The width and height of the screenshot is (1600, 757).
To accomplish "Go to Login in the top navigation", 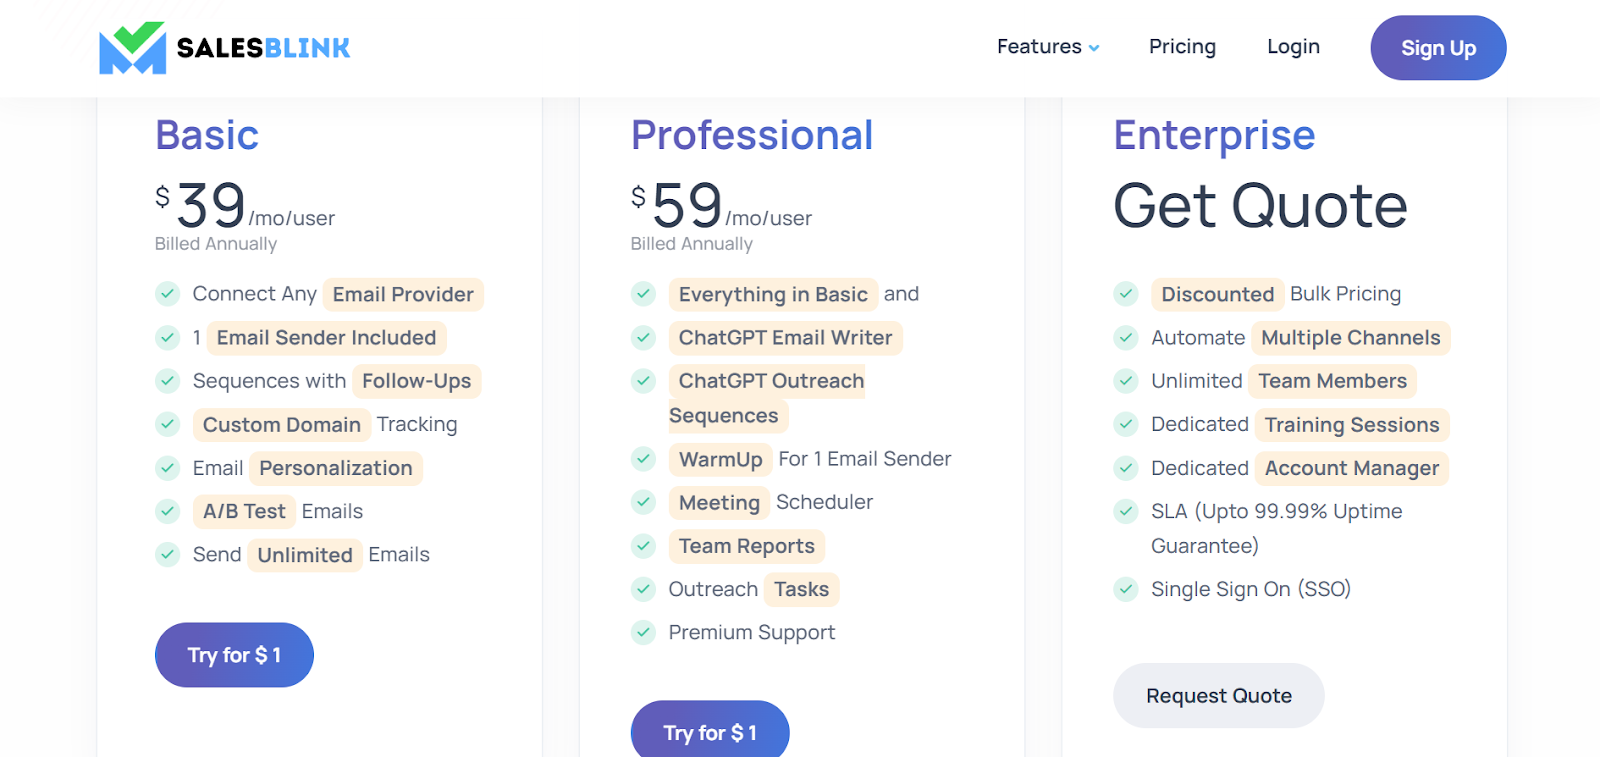I will [x=1293, y=47].
